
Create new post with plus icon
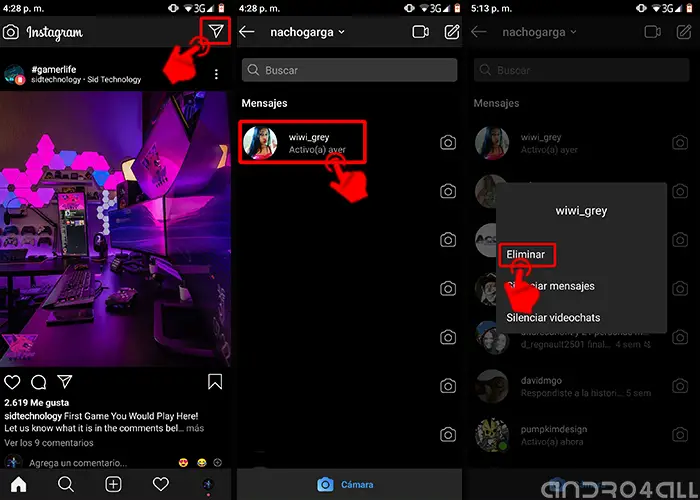113,484
